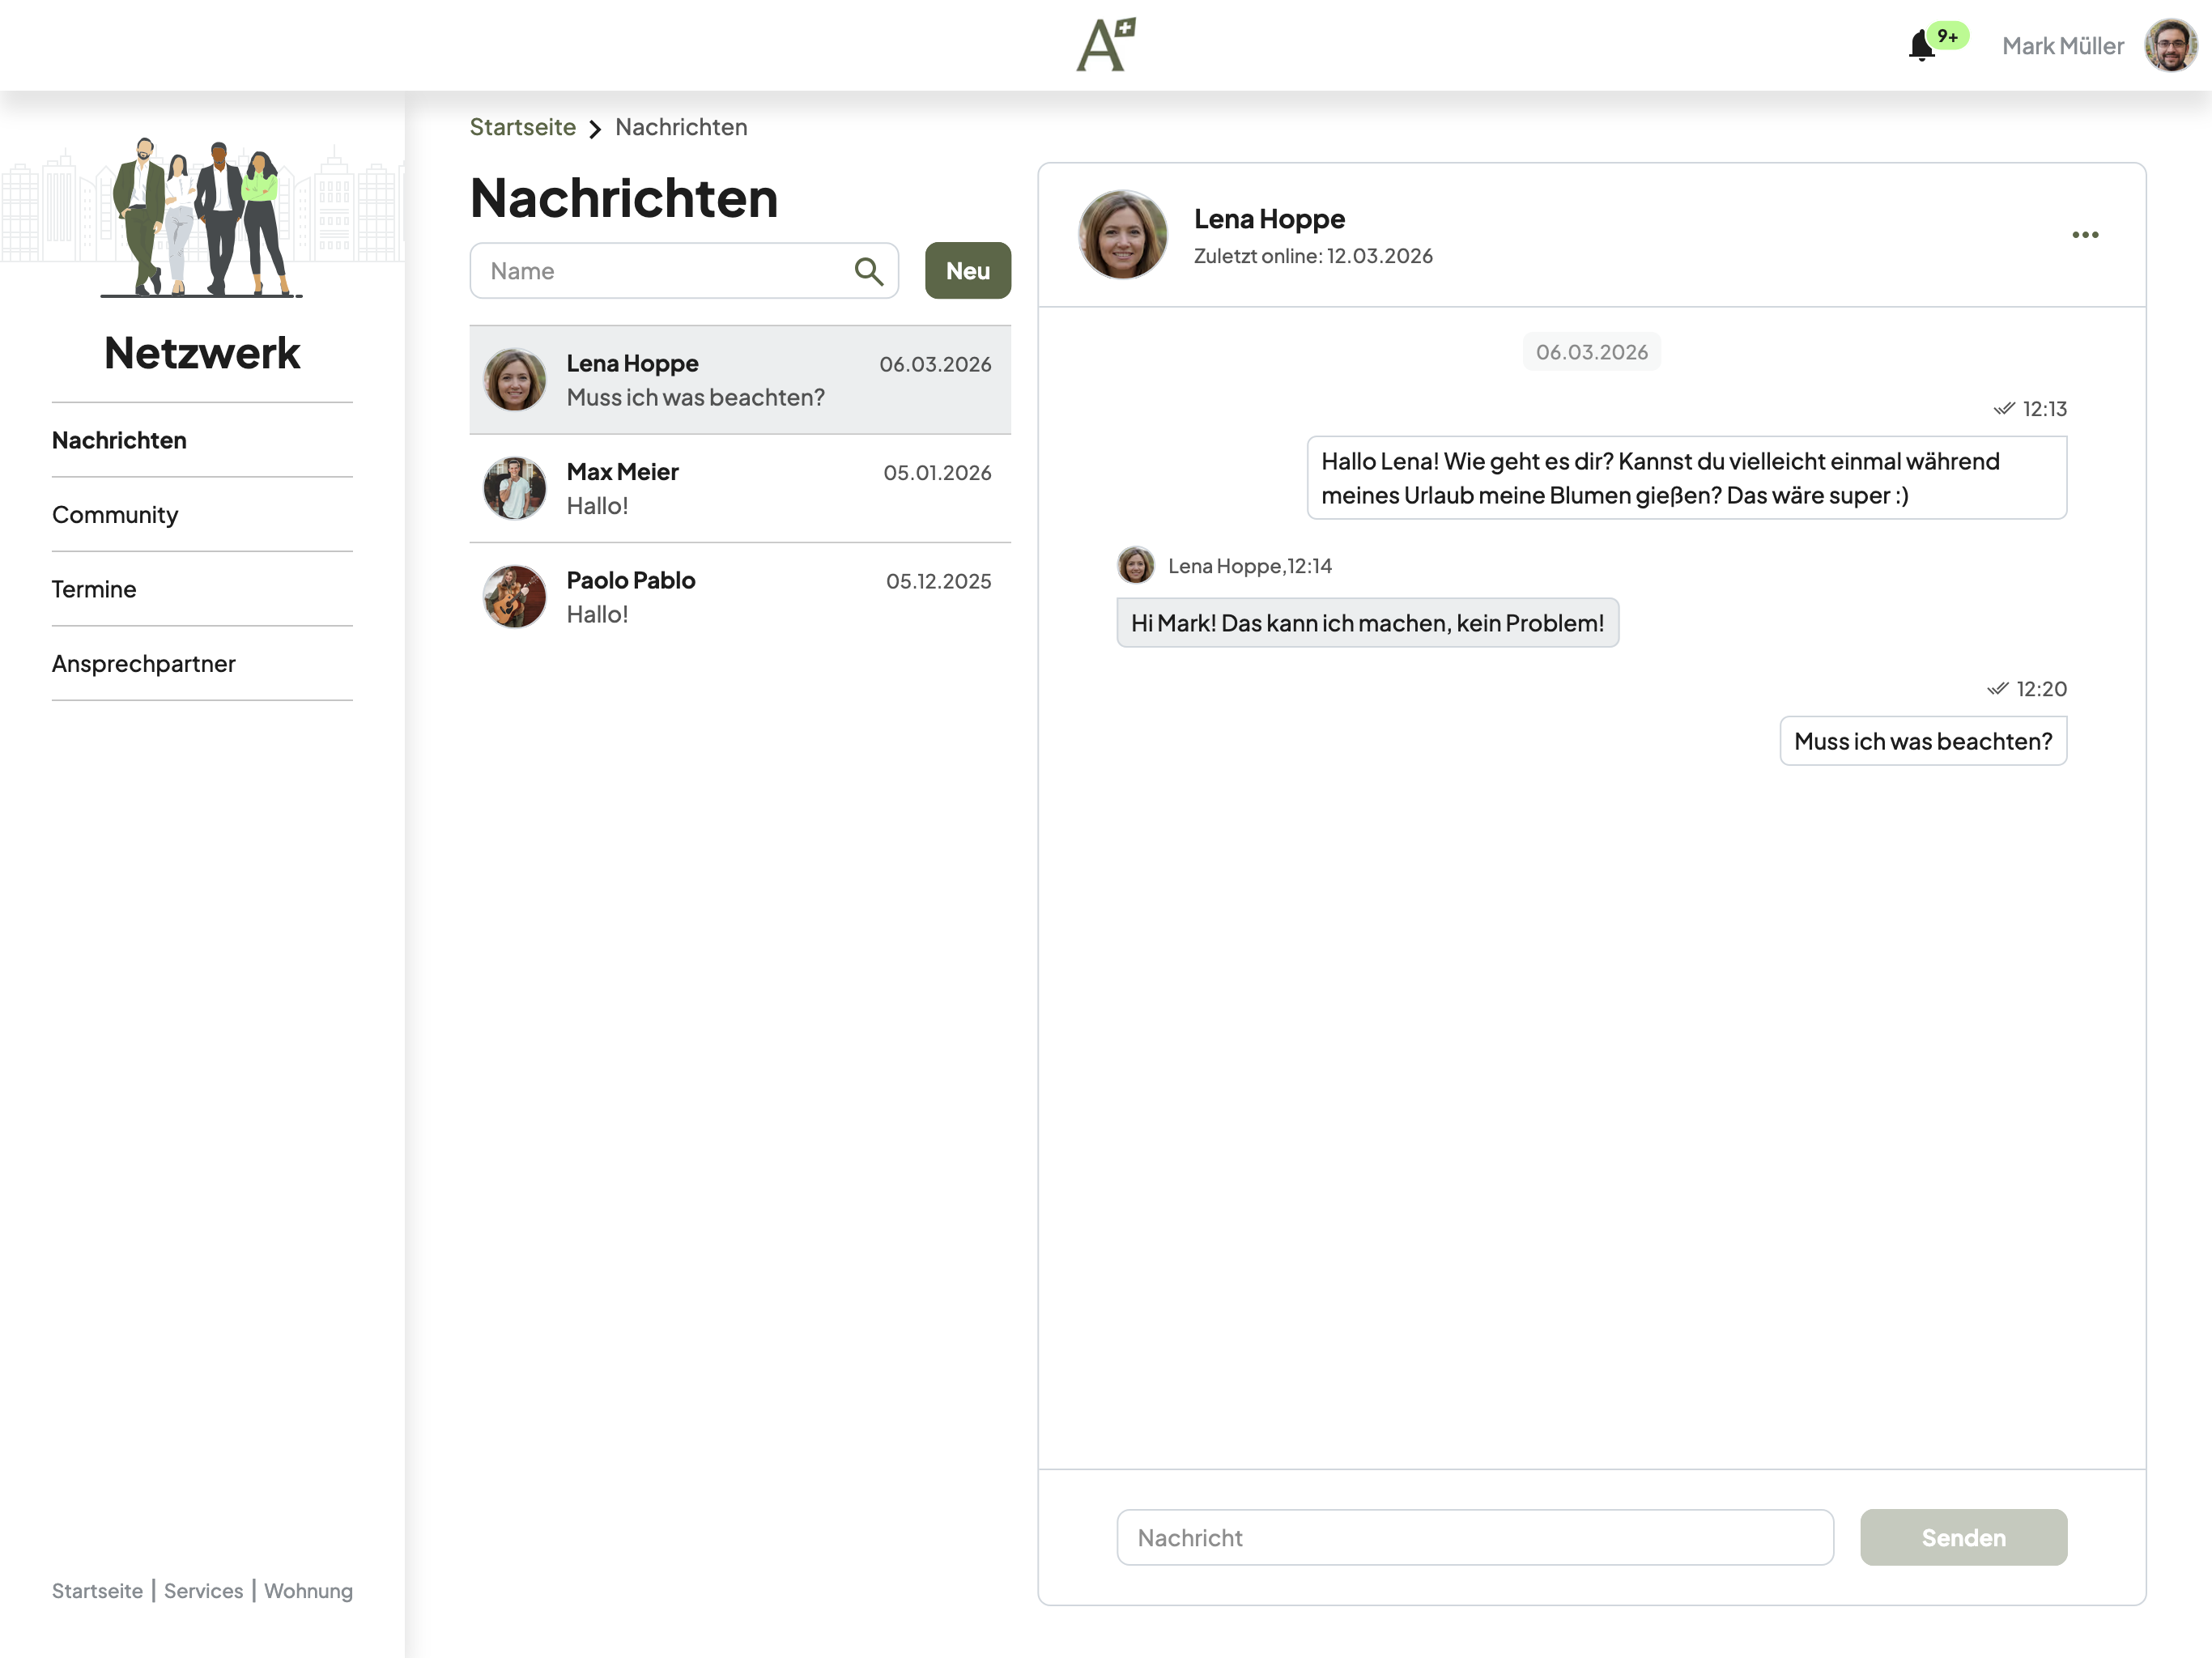Click the read-receipt checkmarks at 12:13
This screenshot has height=1658, width=2212.
coord(2003,409)
